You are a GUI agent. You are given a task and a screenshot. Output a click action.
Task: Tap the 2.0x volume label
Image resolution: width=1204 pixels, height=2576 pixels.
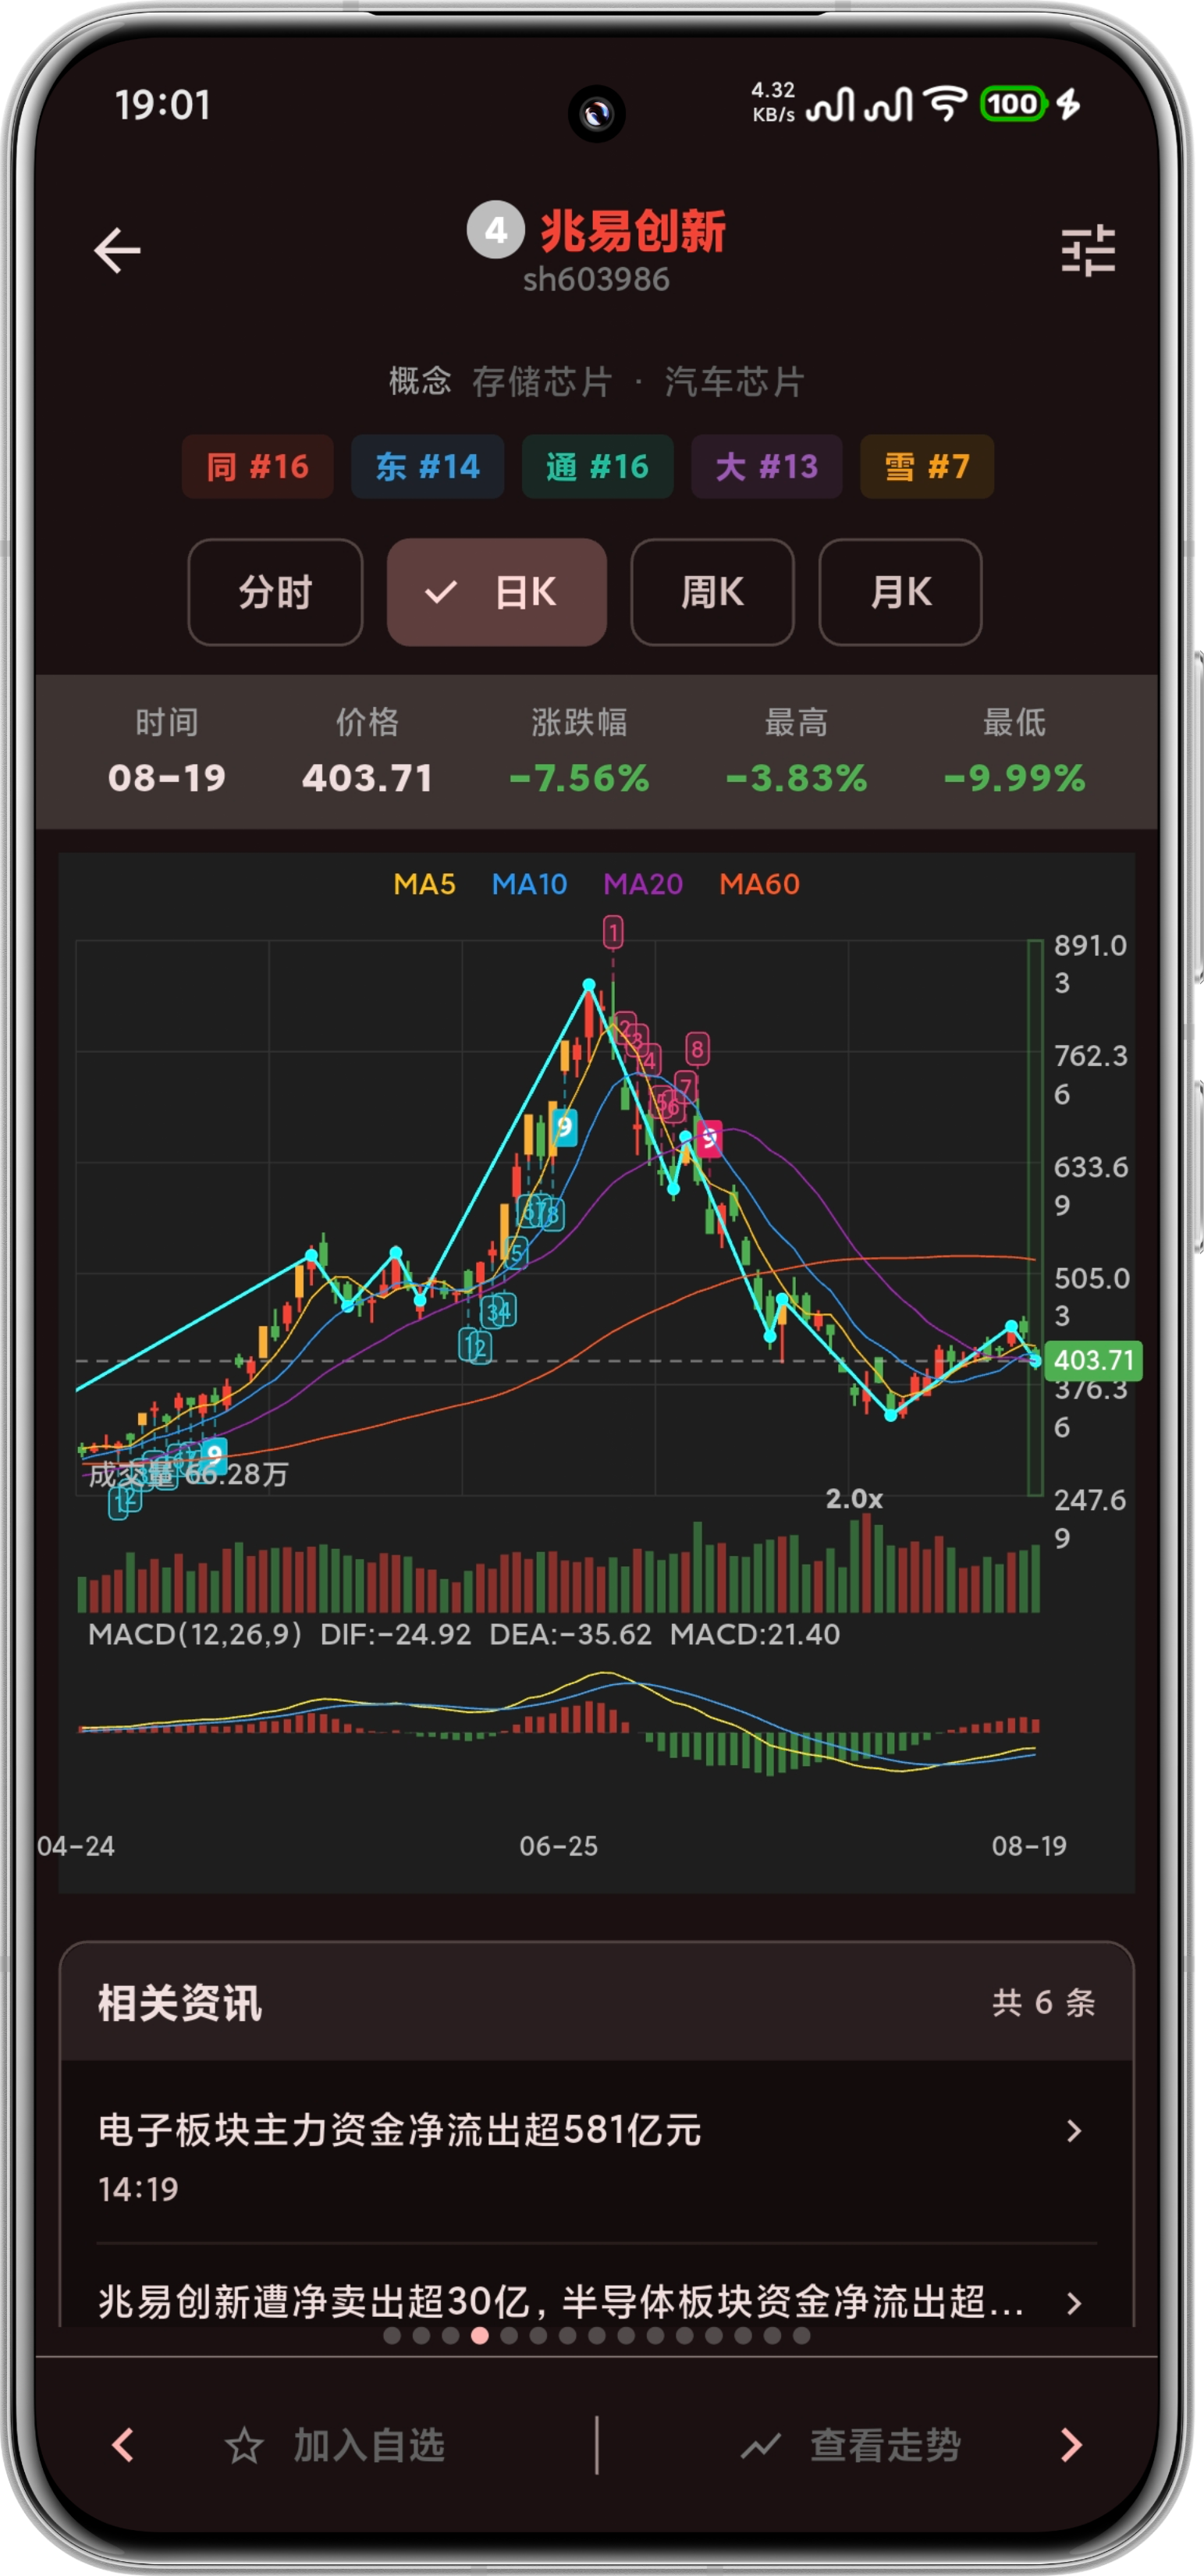854,1499
